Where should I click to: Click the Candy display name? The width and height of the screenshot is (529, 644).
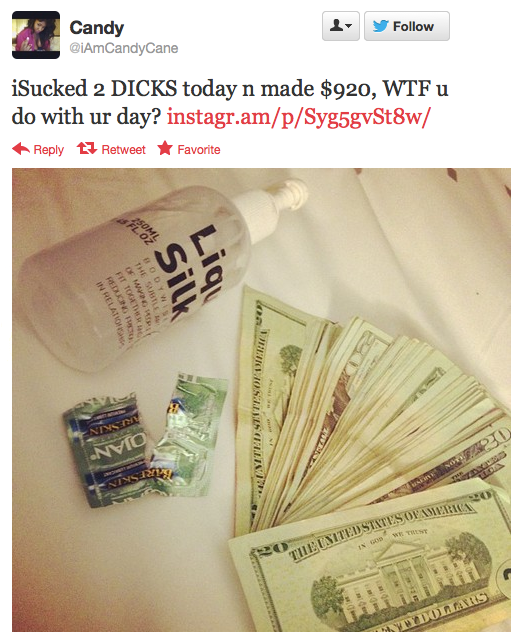(x=97, y=28)
